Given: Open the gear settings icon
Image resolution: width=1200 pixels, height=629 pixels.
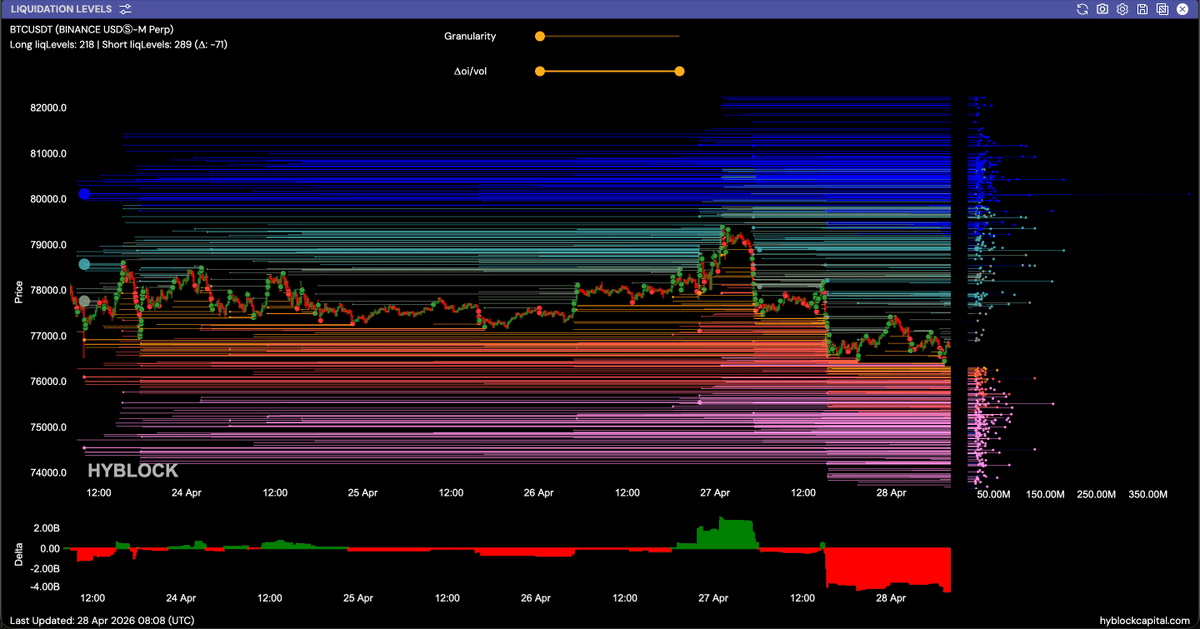Looking at the screenshot, I should point(1122,9).
